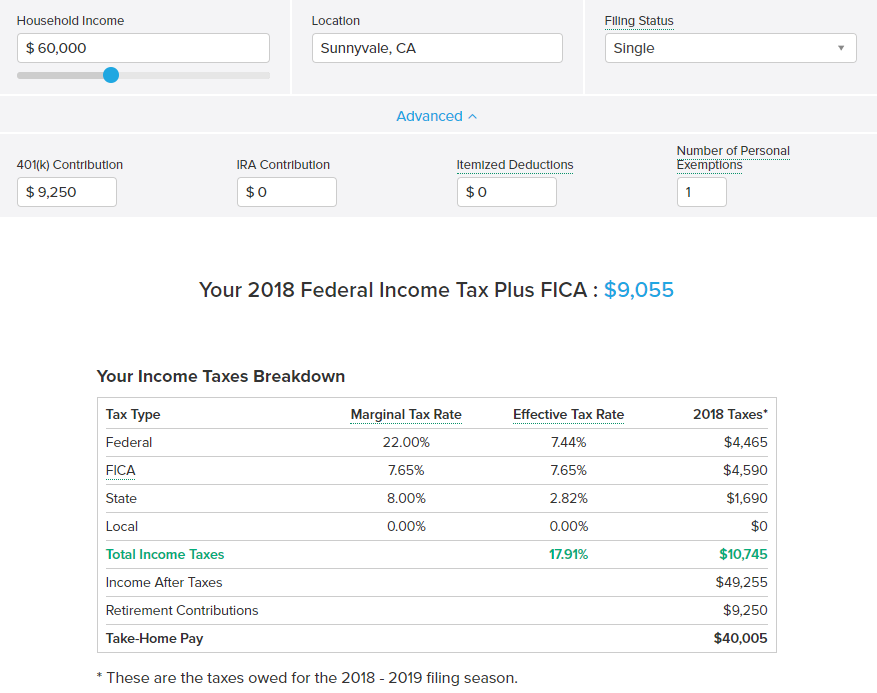Click the Number of Personal Exemptions label
Screen dimensions: 877x693
coord(733,158)
